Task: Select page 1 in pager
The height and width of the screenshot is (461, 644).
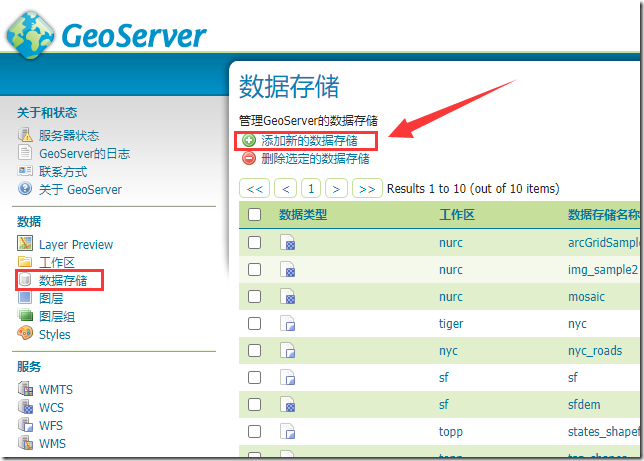Action: (x=311, y=189)
